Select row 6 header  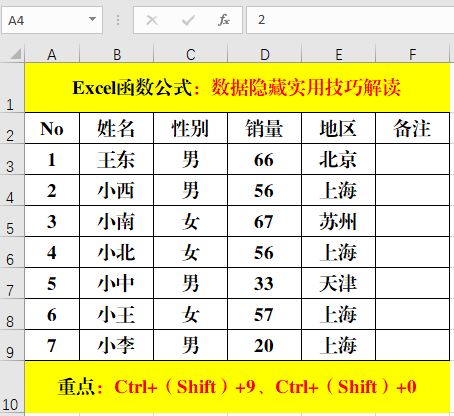(x=12, y=252)
